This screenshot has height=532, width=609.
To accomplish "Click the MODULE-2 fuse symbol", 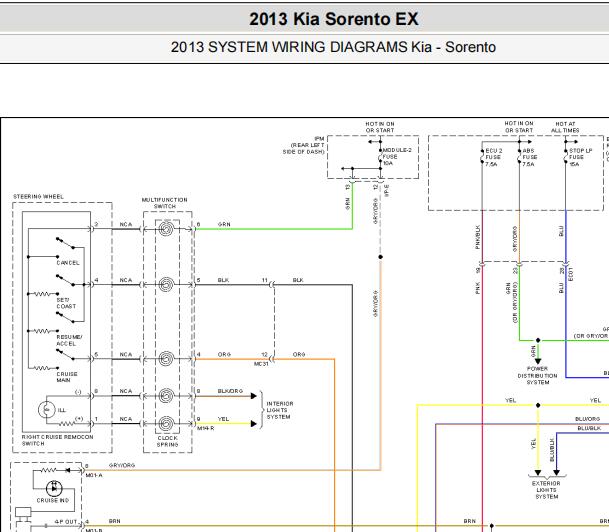I will point(381,158).
